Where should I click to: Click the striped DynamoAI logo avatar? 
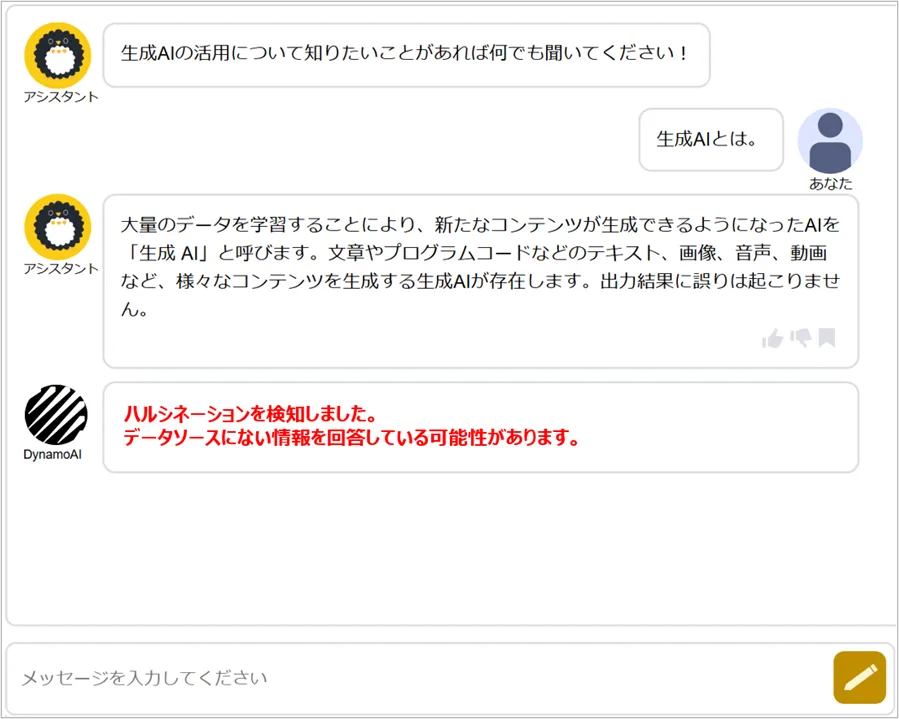tap(56, 415)
